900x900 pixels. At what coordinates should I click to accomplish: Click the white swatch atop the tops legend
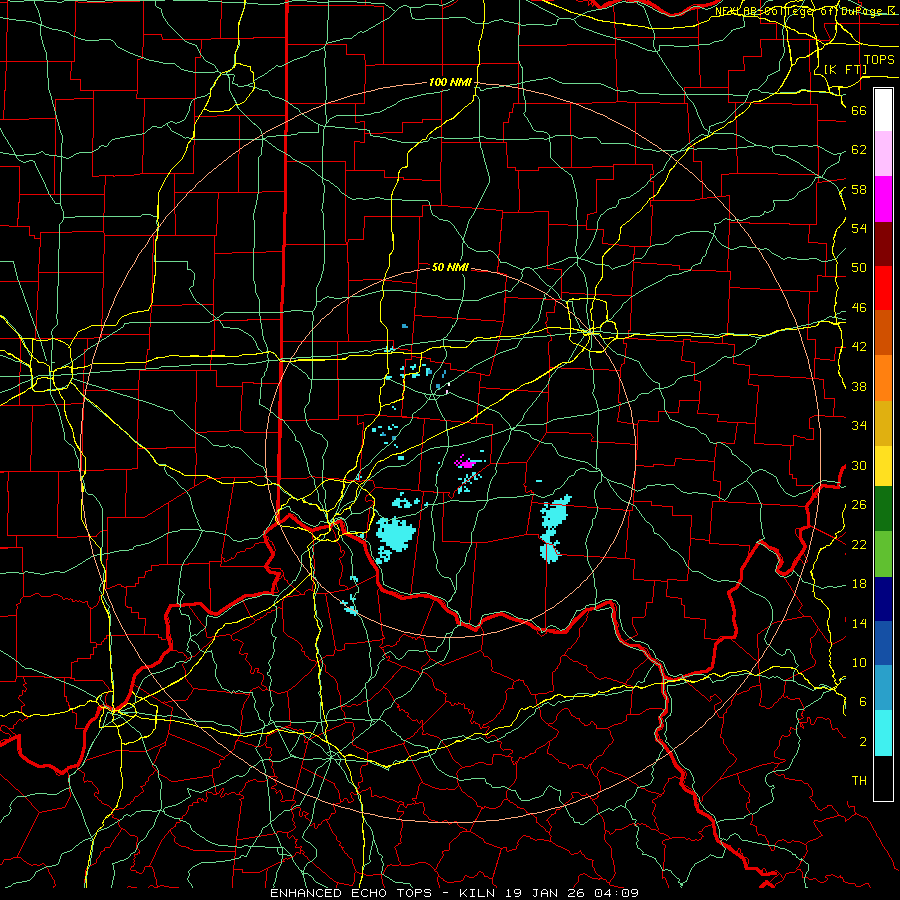(x=883, y=110)
